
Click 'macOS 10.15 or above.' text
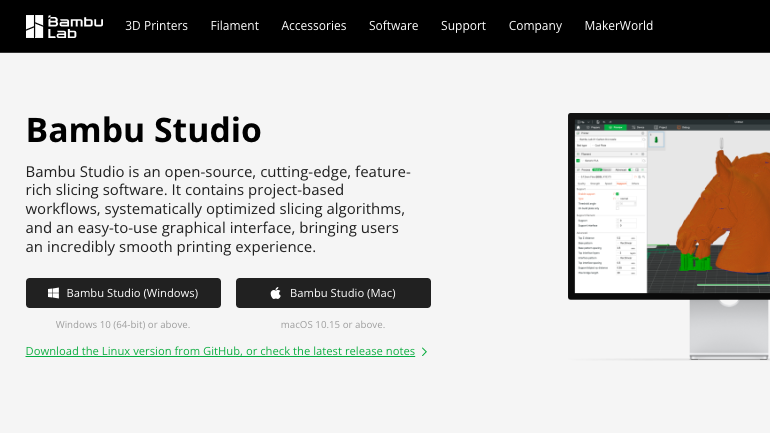[333, 325]
